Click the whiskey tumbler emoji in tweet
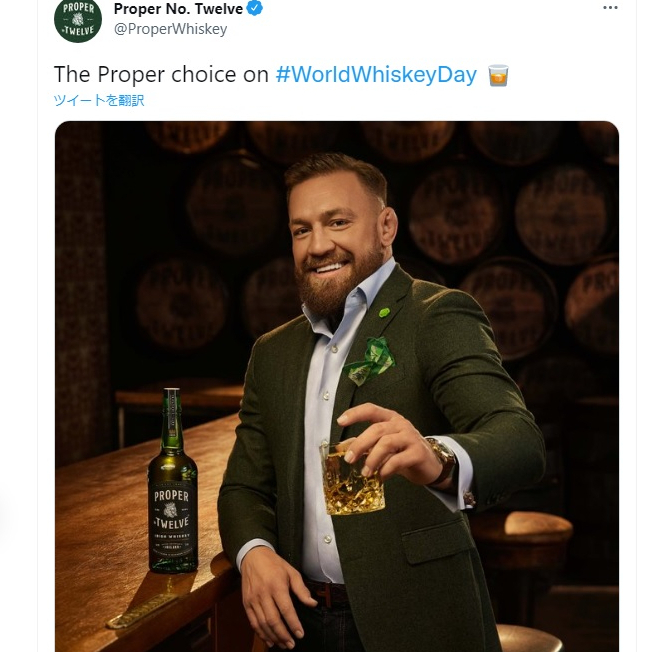This screenshot has height=652, width=664. (x=497, y=75)
